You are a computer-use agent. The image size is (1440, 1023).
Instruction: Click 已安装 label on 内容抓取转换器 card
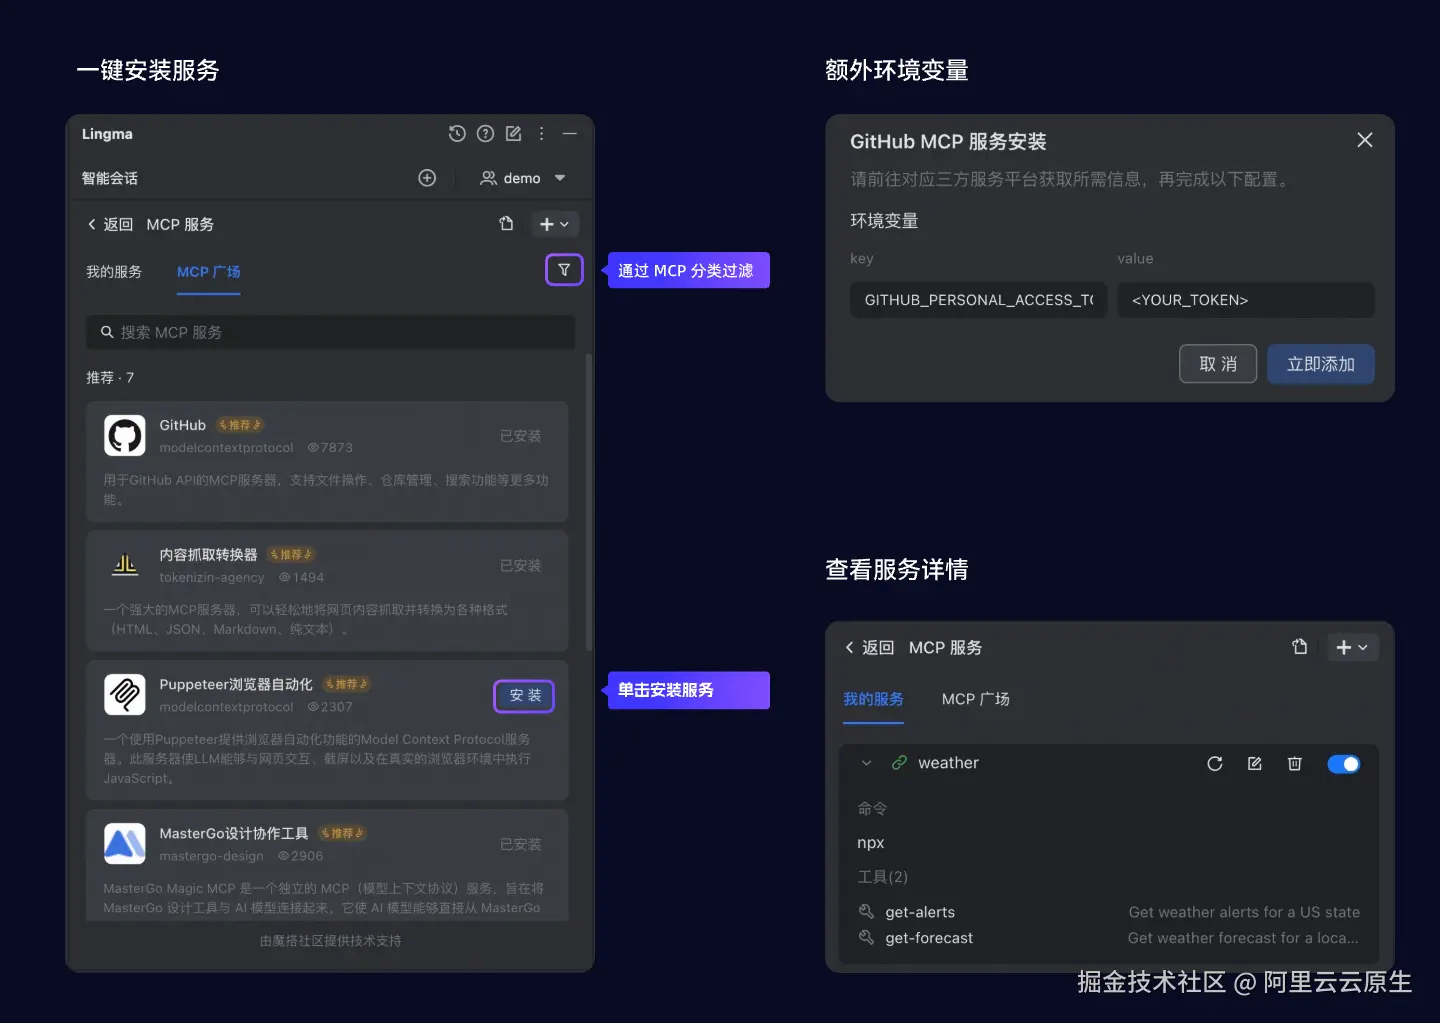520,566
